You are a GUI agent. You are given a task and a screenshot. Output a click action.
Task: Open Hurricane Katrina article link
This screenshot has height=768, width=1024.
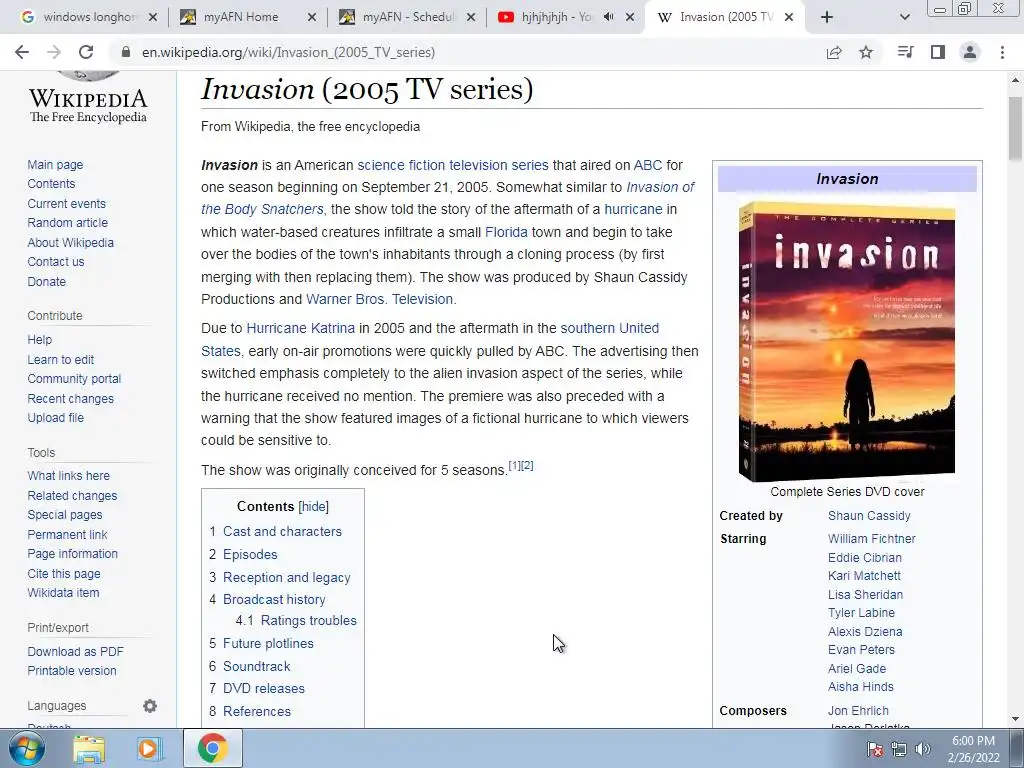tap(300, 328)
